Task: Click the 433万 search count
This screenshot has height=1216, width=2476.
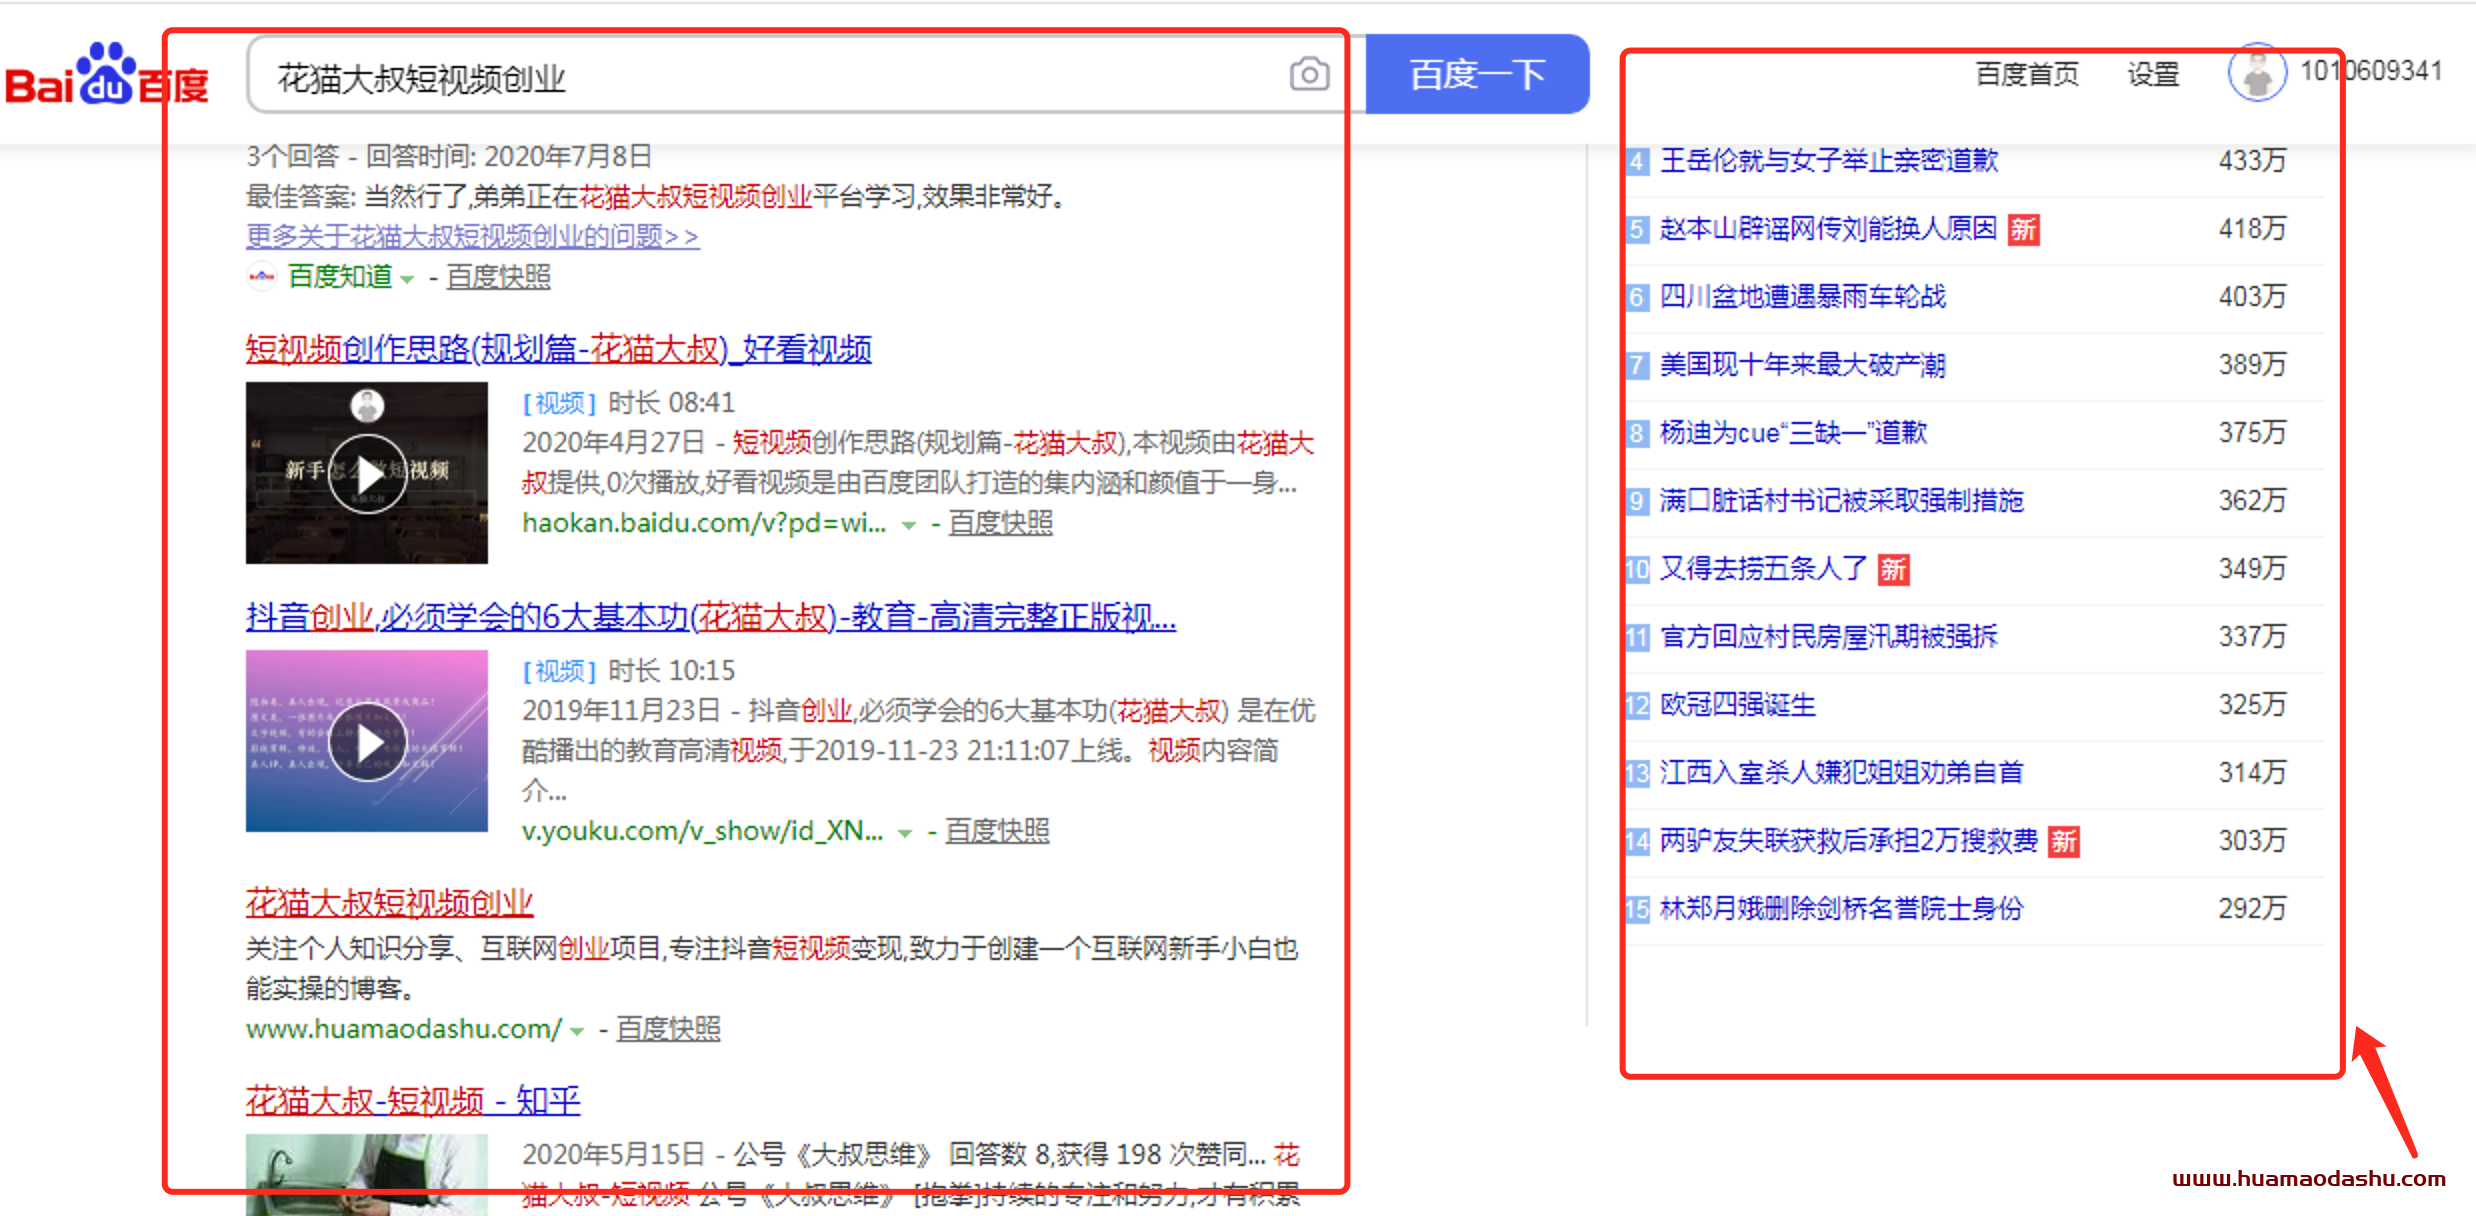Action: pyautogui.click(x=2253, y=160)
